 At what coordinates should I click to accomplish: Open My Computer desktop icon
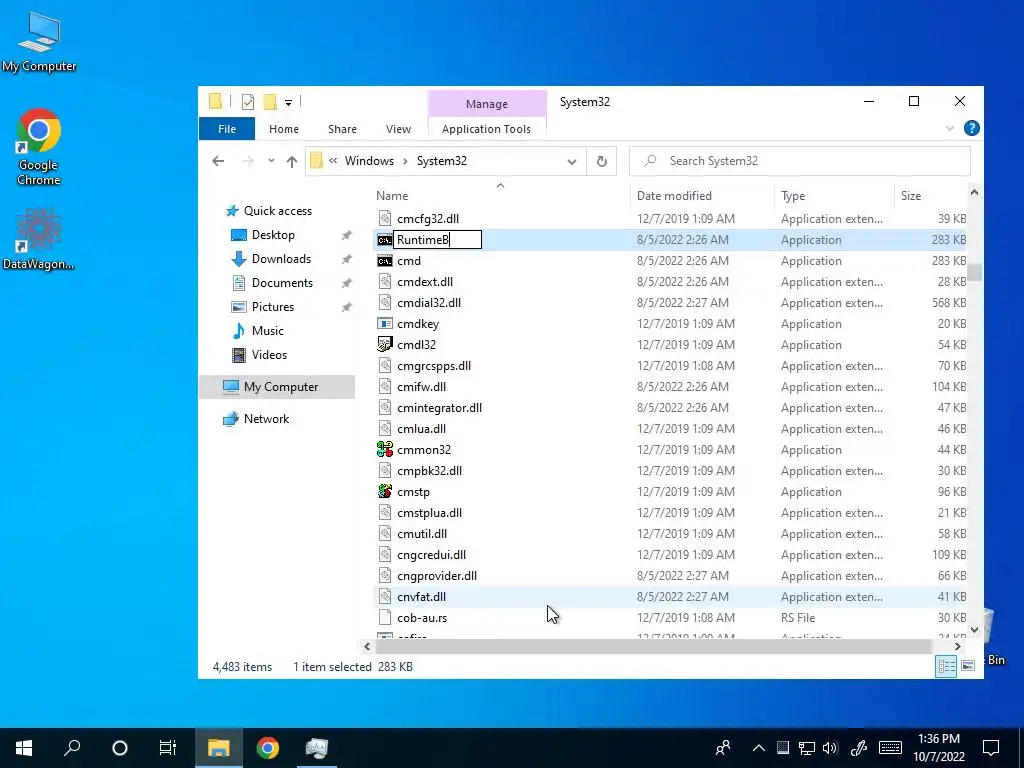[x=39, y=42]
